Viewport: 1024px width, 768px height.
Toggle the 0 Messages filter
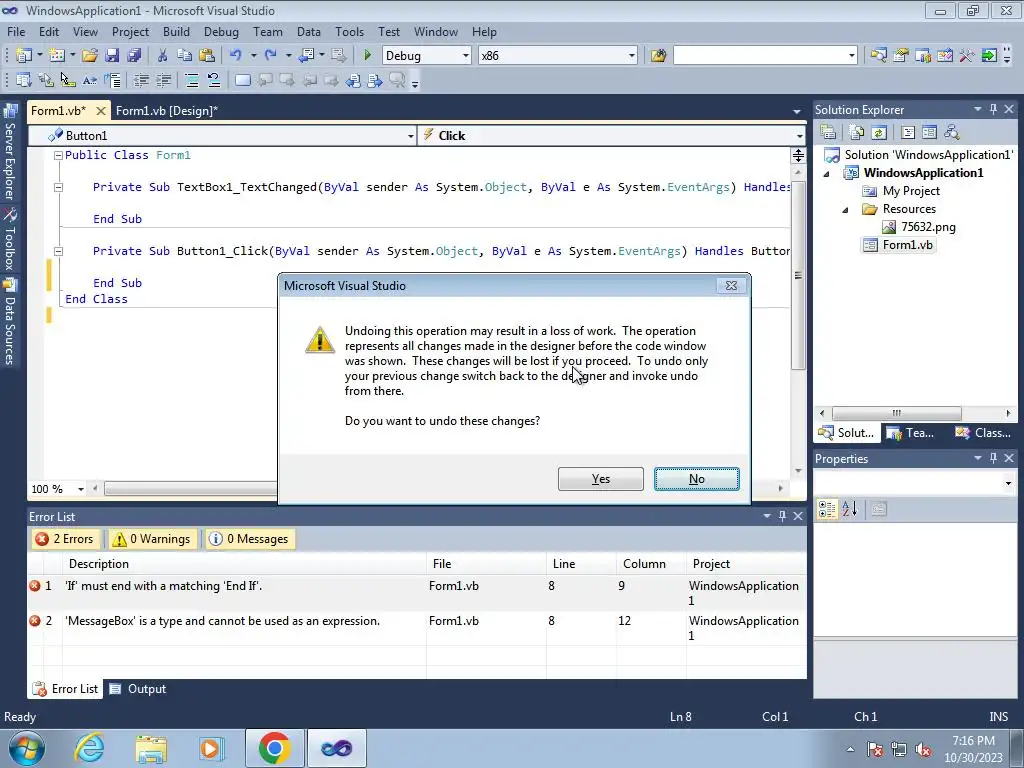pyautogui.click(x=249, y=539)
